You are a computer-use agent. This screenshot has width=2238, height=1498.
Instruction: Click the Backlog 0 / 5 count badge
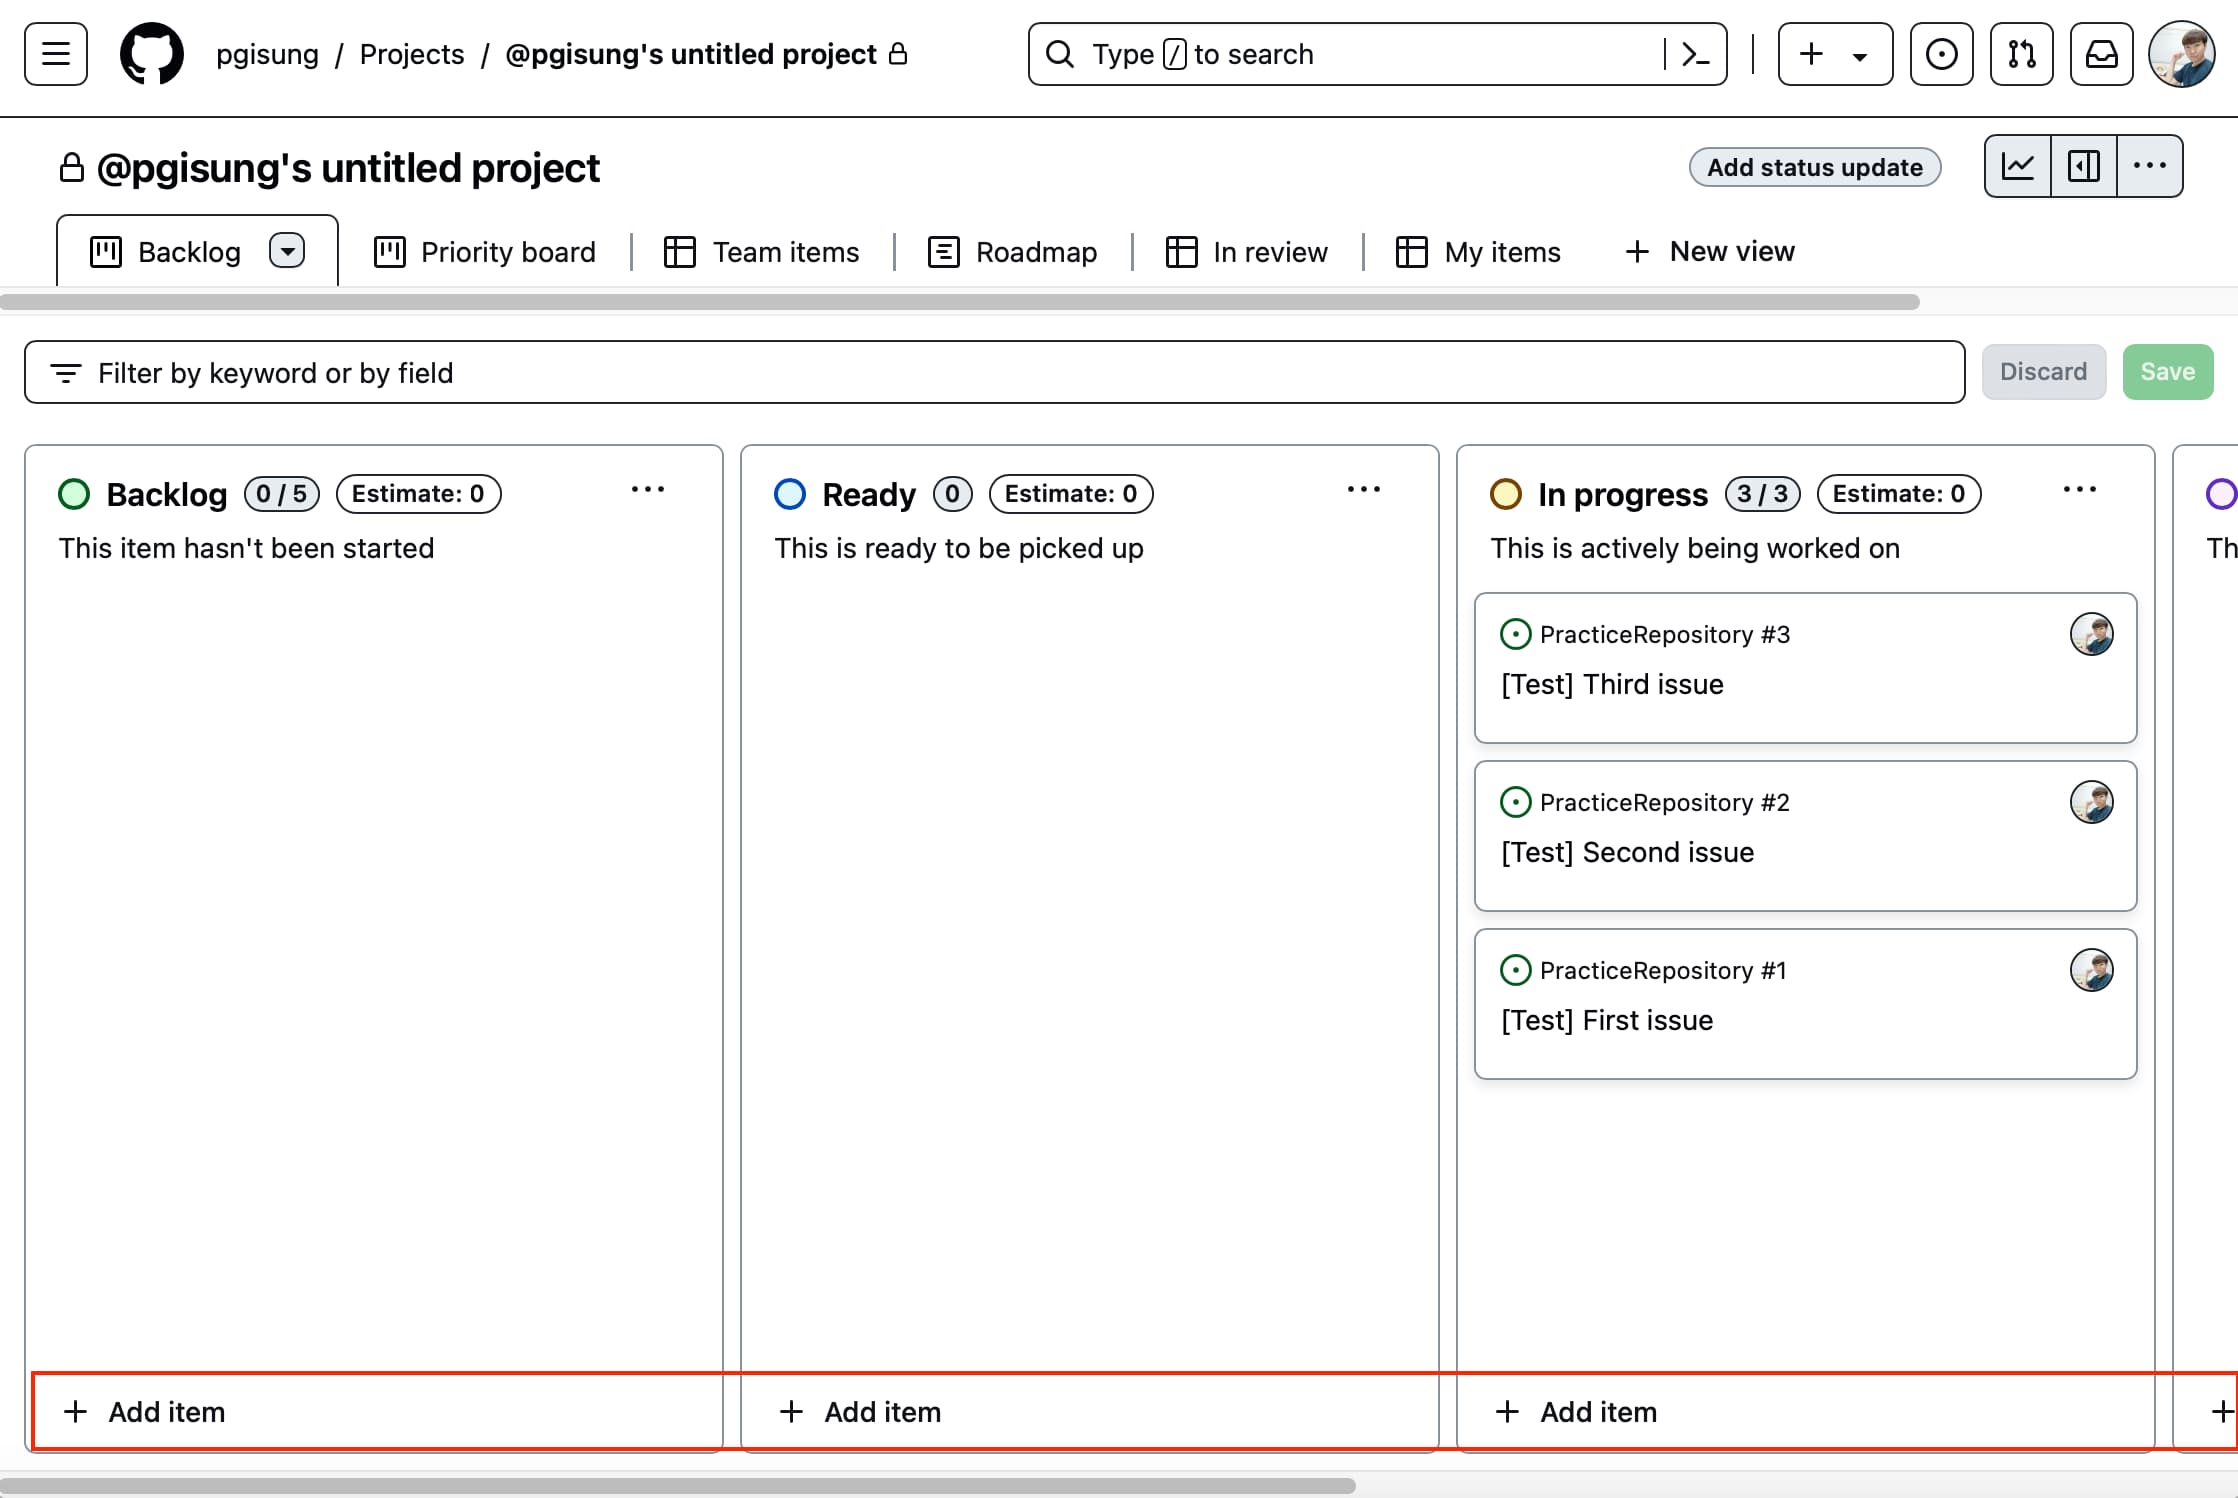click(282, 494)
